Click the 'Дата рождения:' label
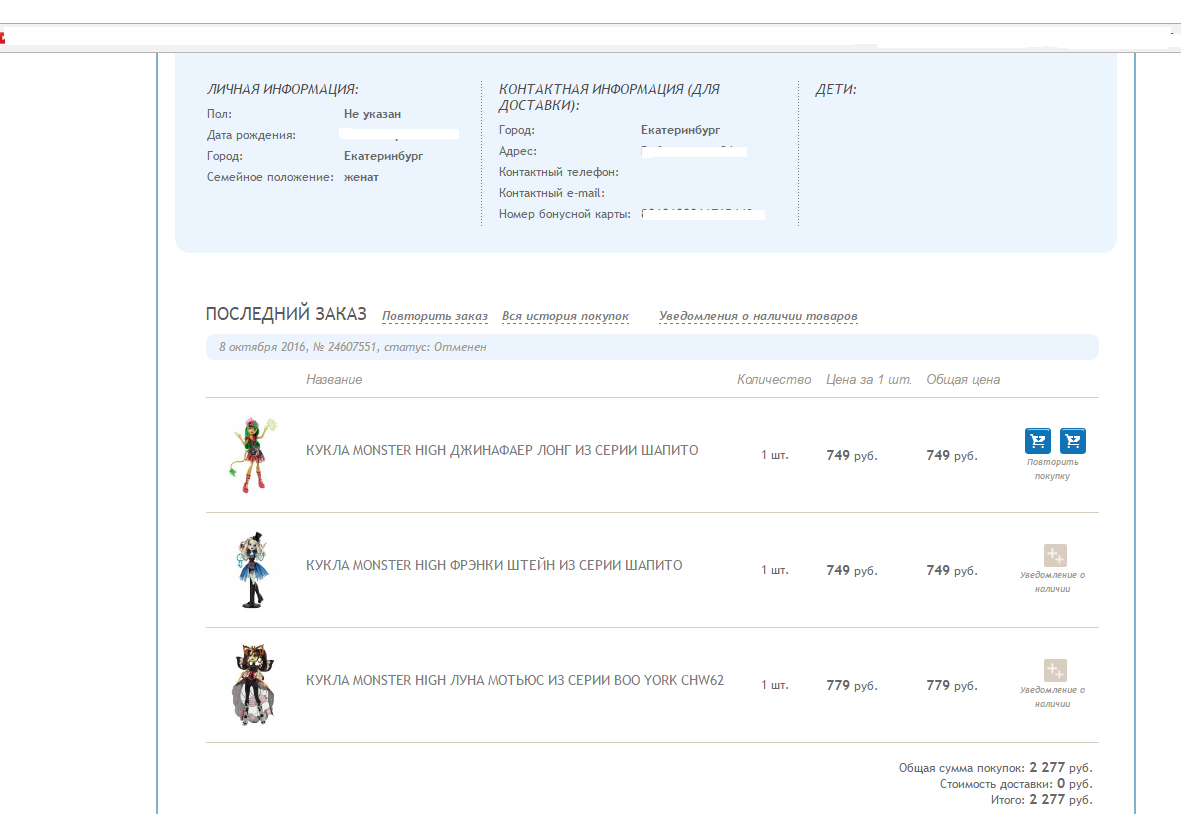The image size is (1181, 814). [x=252, y=136]
